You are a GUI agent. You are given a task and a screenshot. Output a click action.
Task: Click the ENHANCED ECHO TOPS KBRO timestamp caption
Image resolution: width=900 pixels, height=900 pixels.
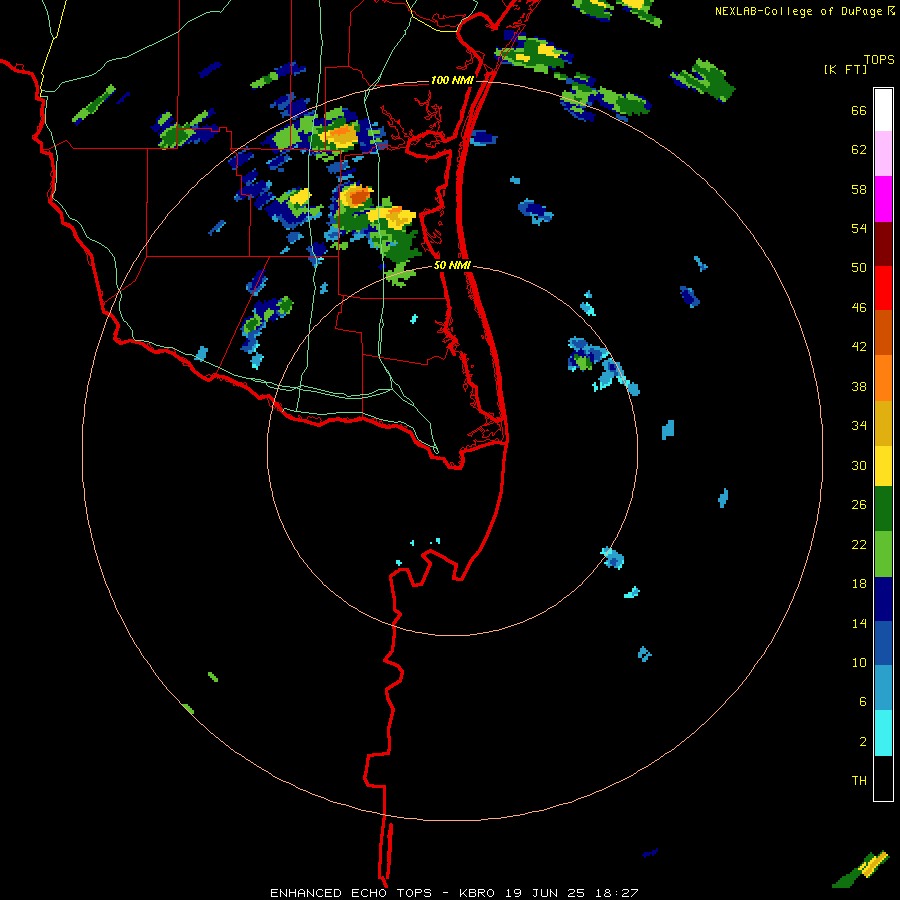tap(454, 893)
